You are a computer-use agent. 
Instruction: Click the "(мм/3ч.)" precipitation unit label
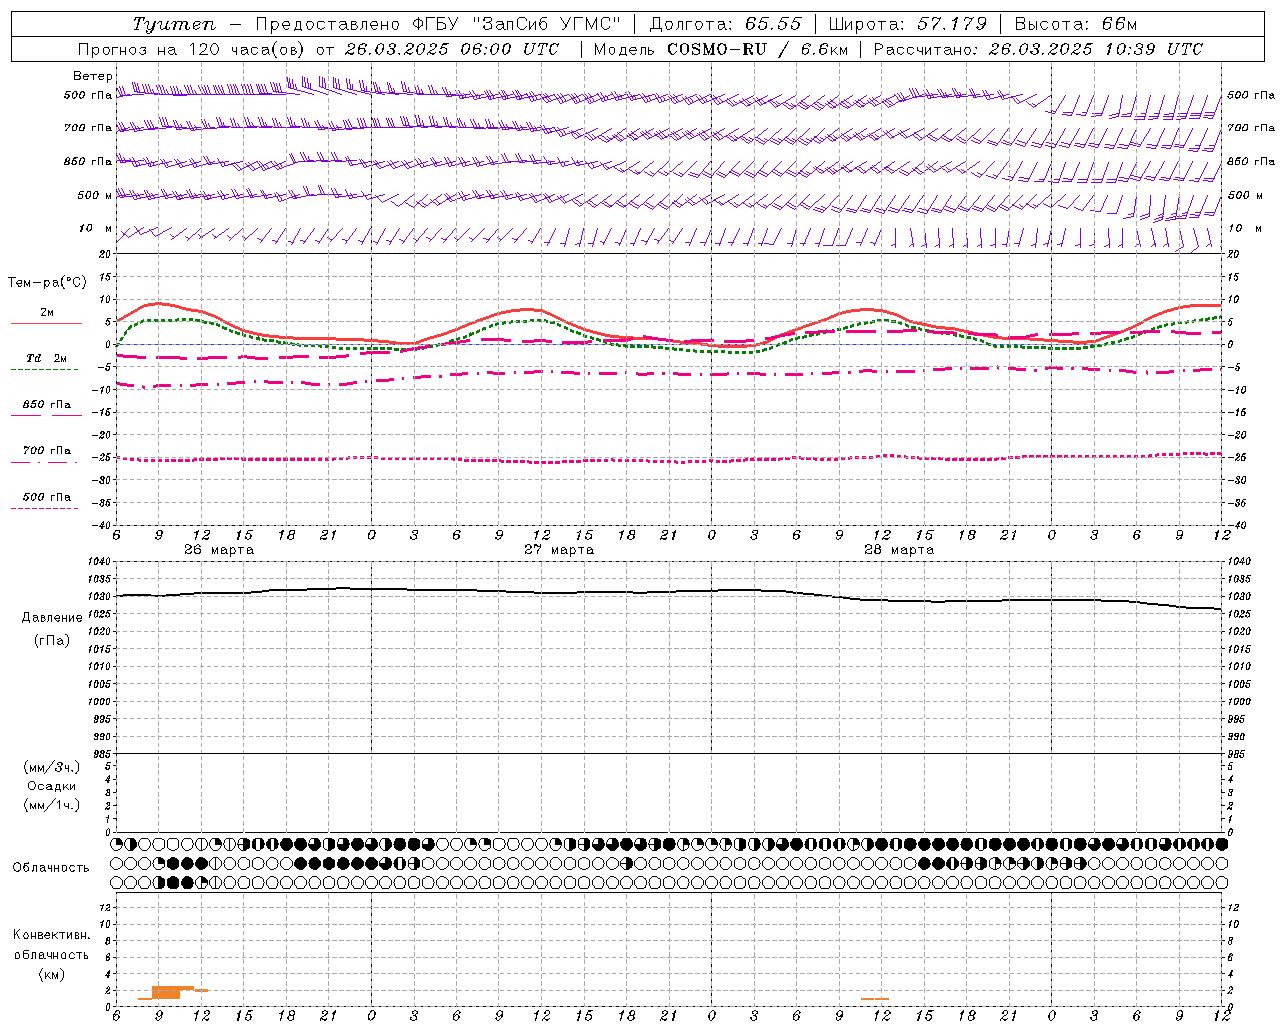52,767
